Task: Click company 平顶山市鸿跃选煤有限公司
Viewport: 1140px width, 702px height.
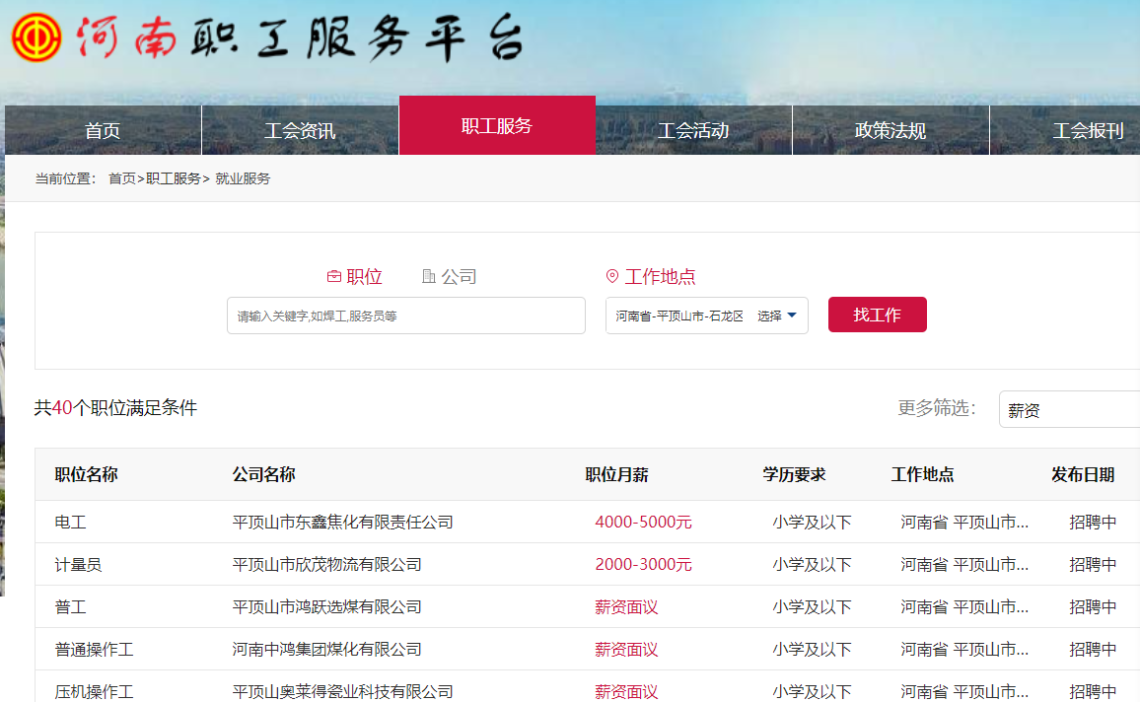Action: (326, 607)
